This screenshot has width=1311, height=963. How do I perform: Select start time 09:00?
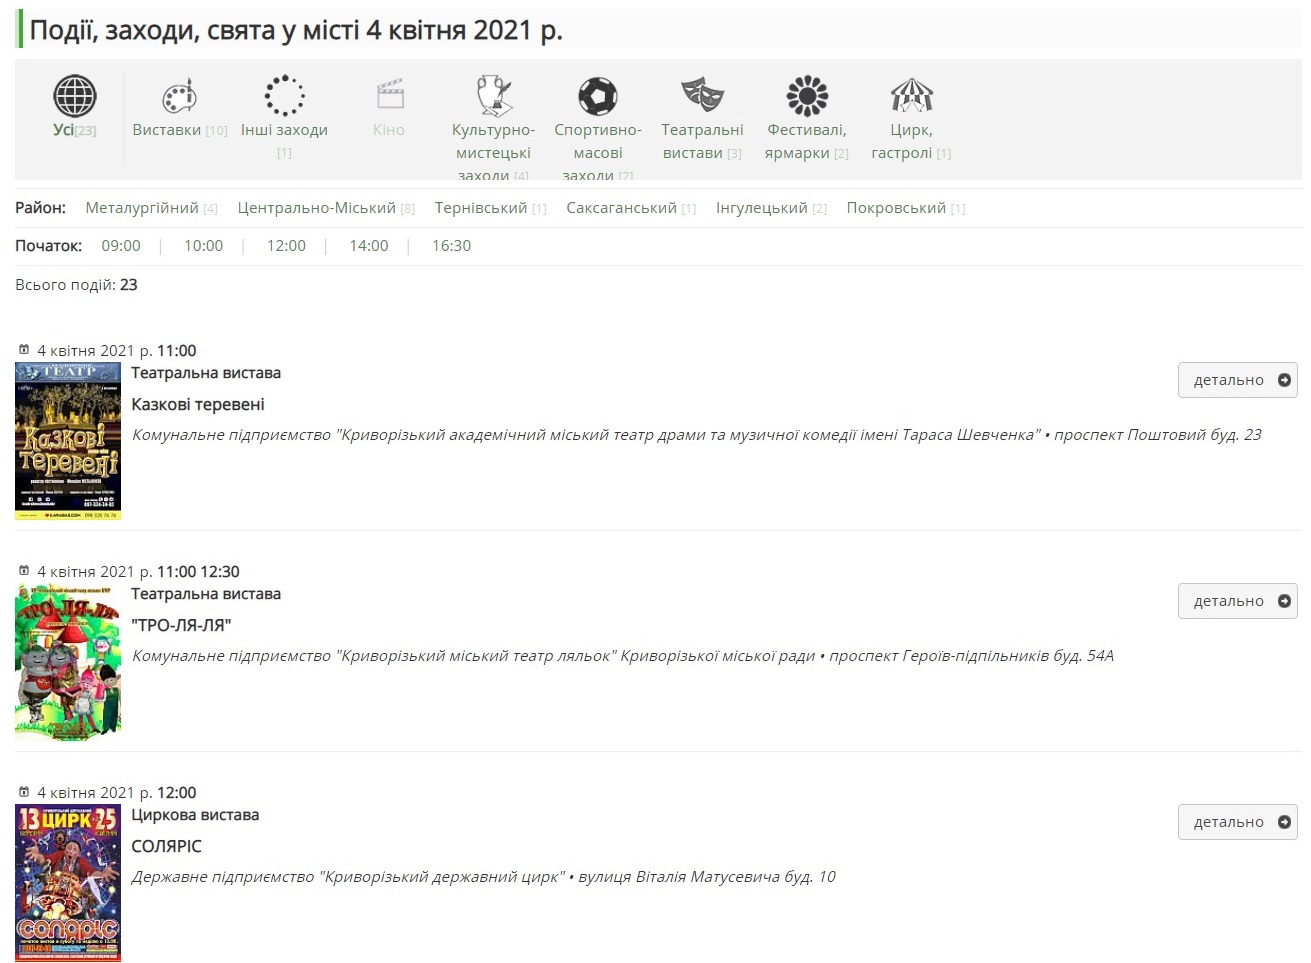tap(121, 246)
